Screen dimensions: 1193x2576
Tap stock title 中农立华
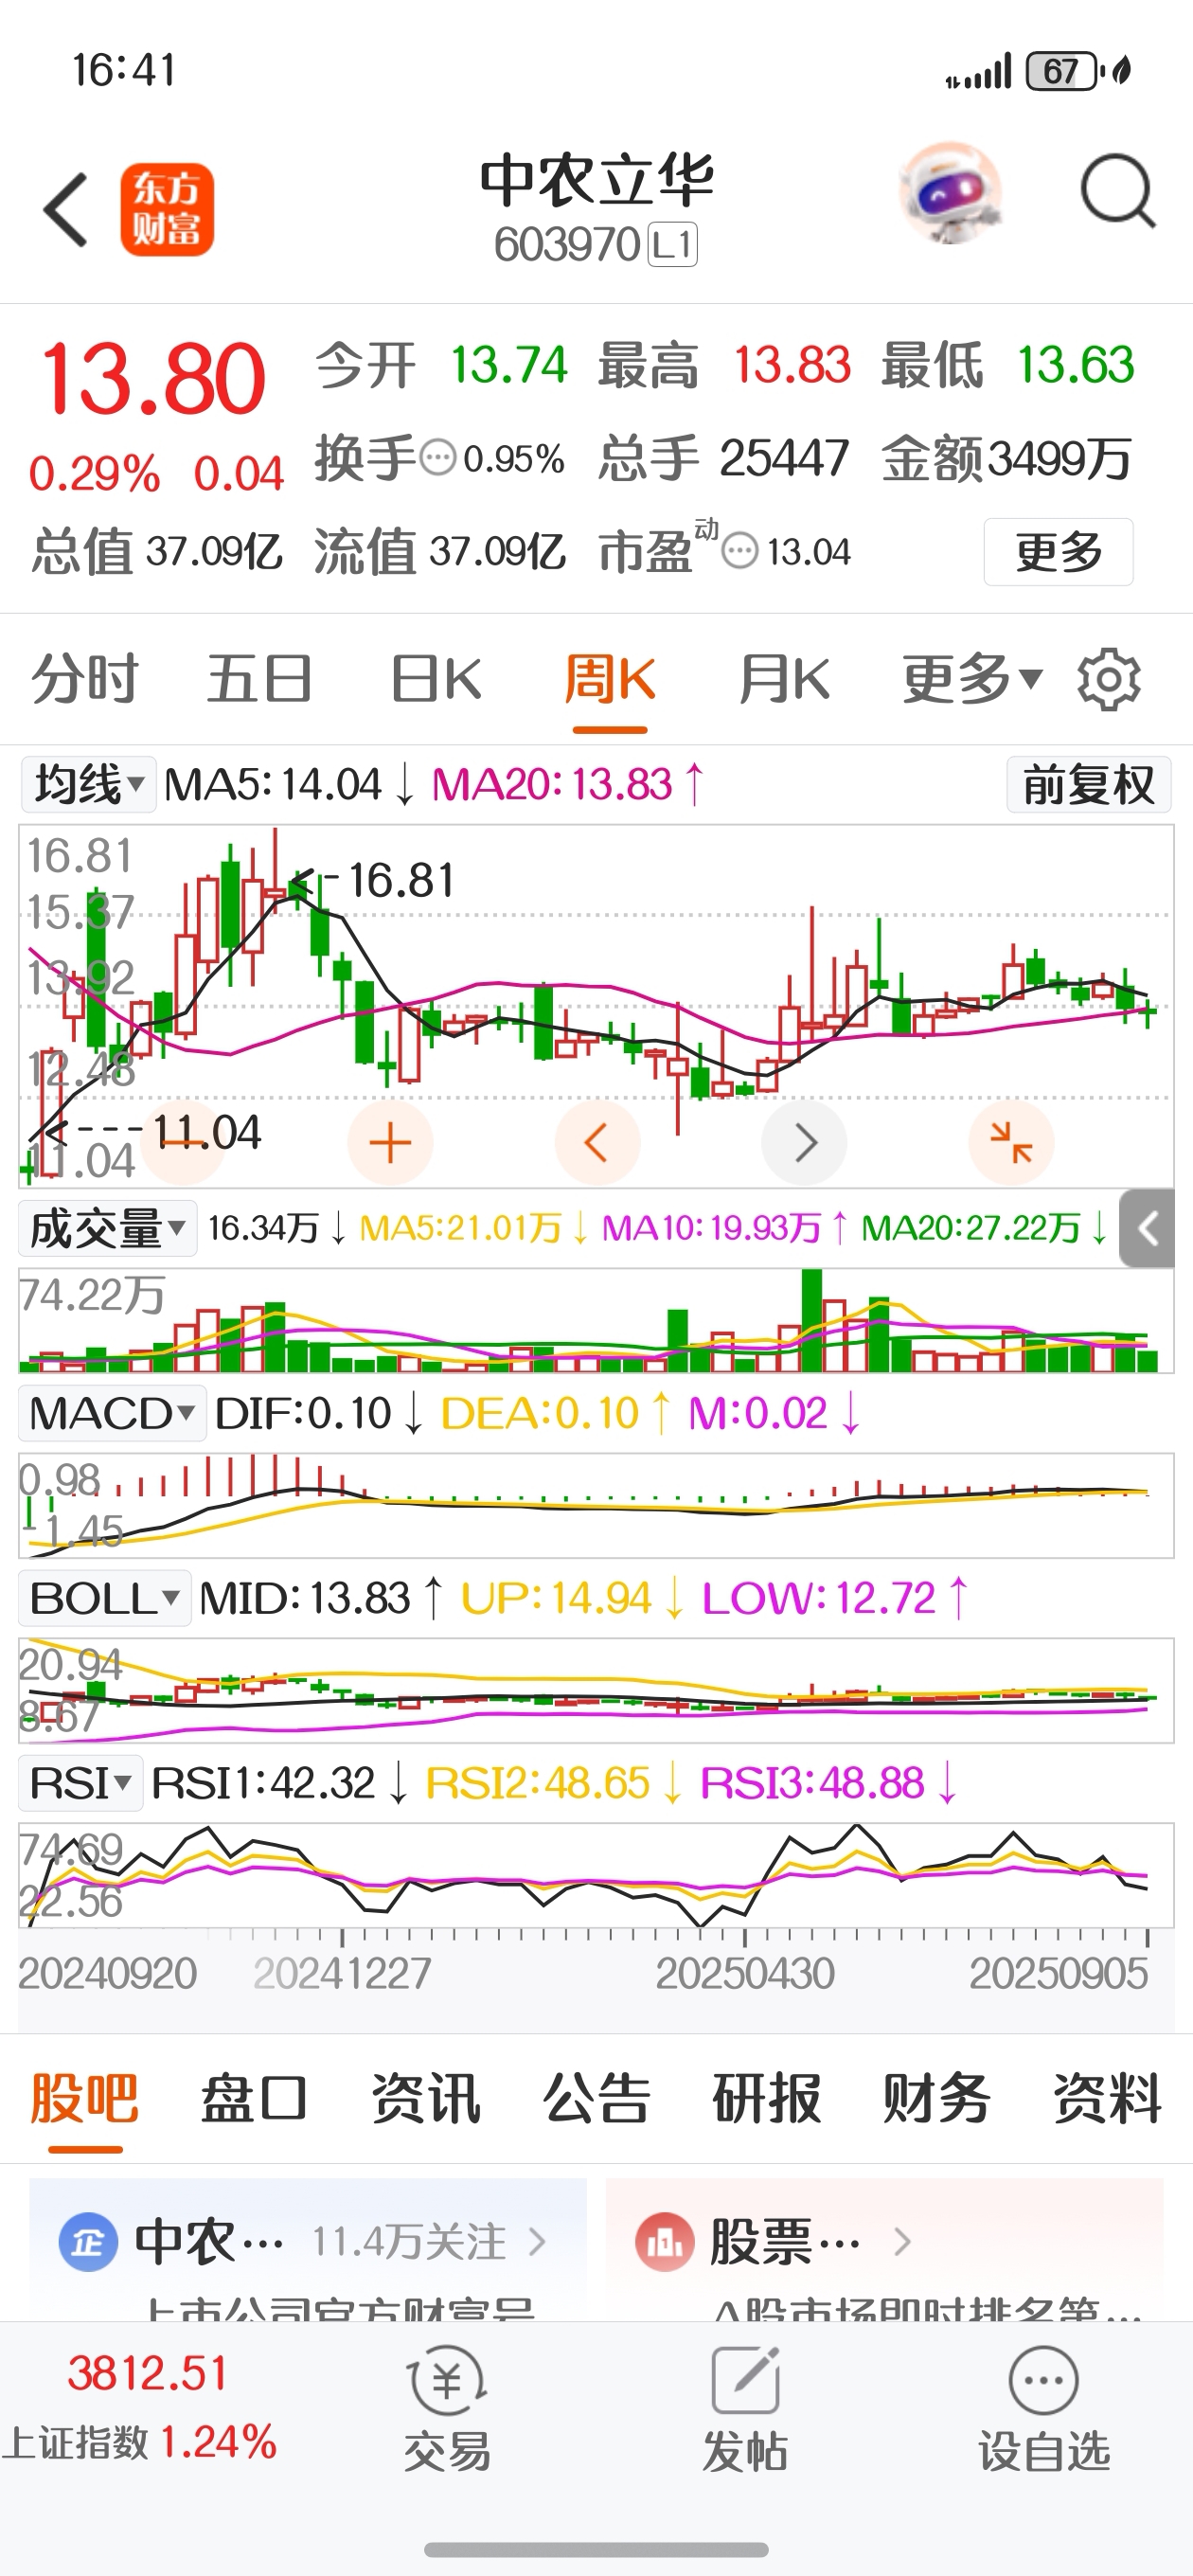597,180
